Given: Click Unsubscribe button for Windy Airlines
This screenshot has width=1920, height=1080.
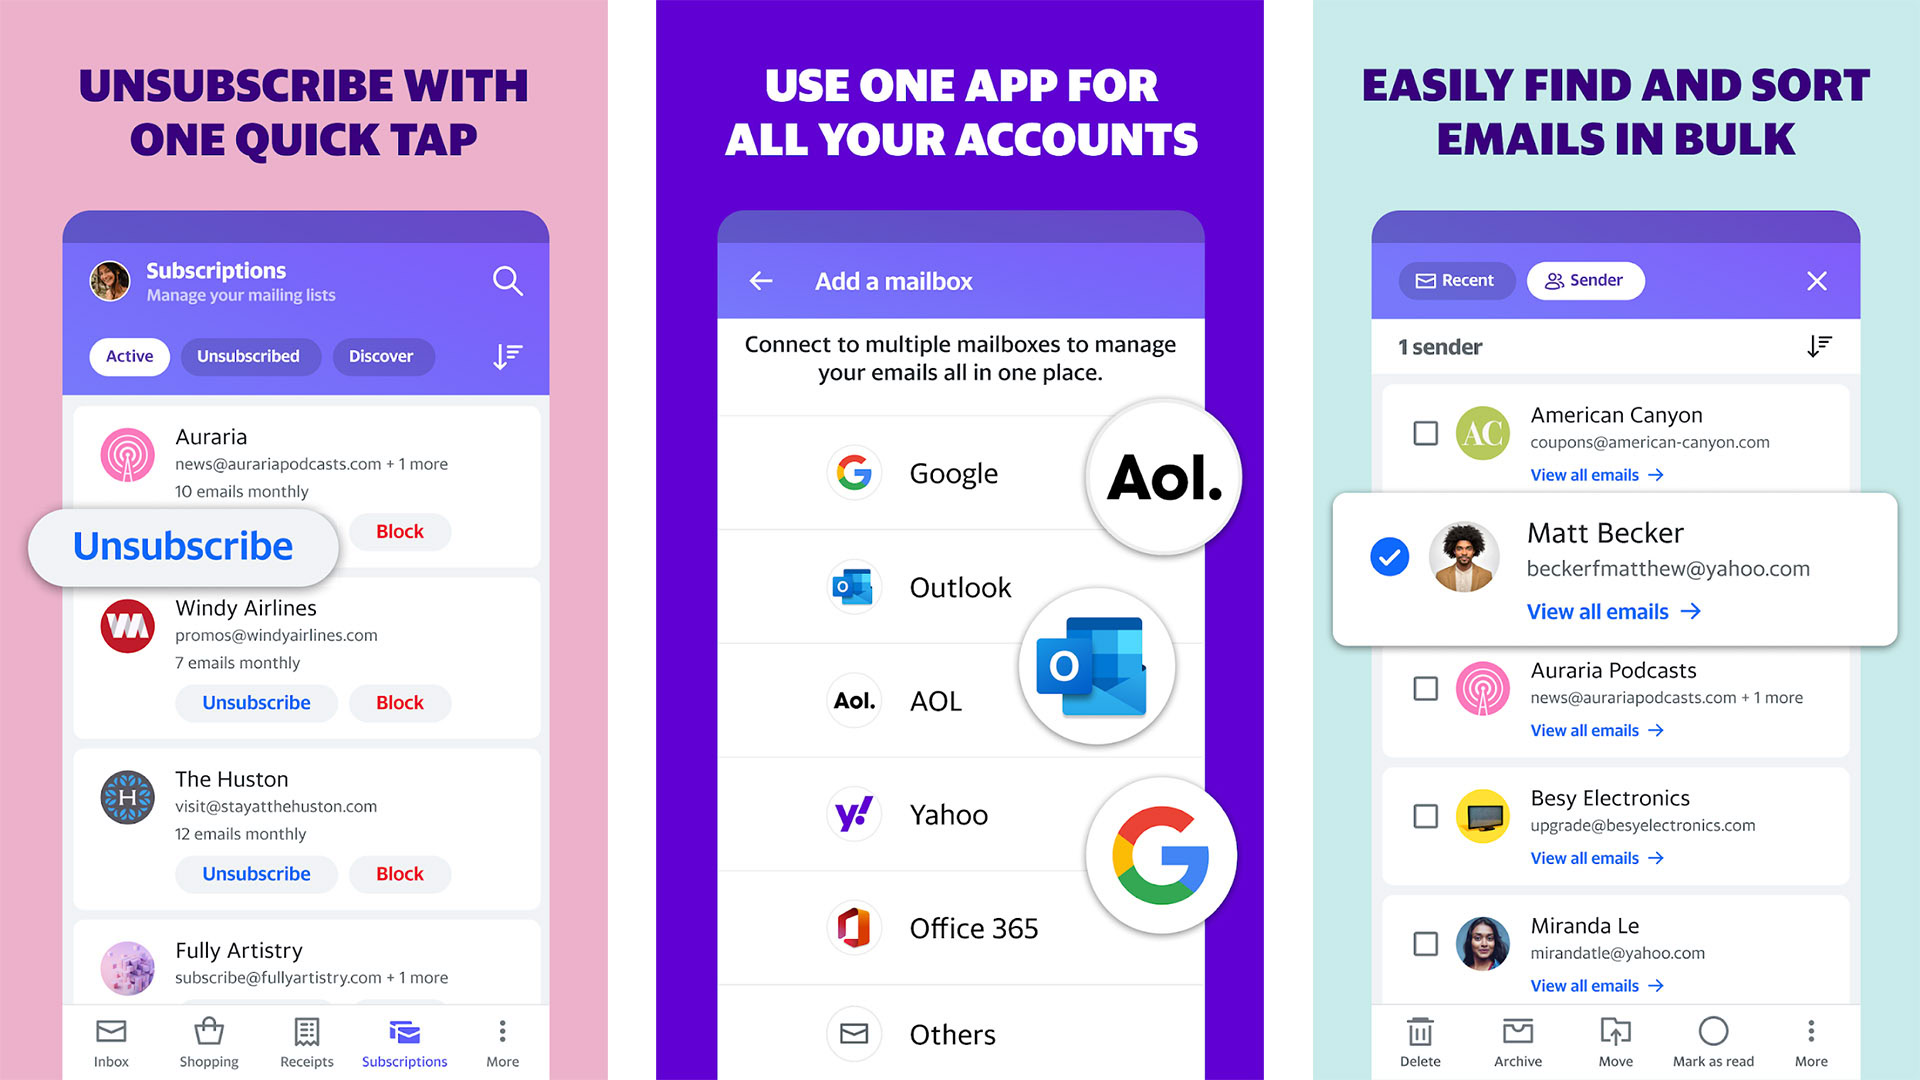Looking at the screenshot, I should coord(257,703).
